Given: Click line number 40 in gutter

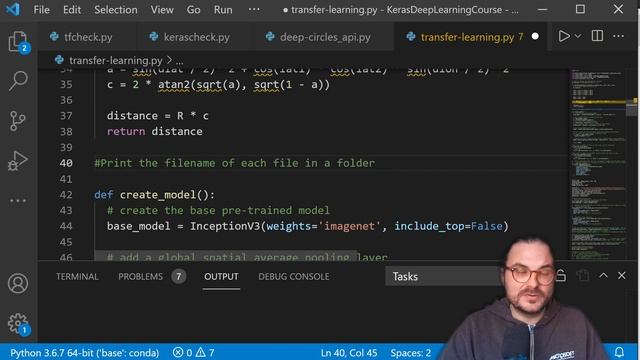Looking at the screenshot, I should click(x=66, y=163).
